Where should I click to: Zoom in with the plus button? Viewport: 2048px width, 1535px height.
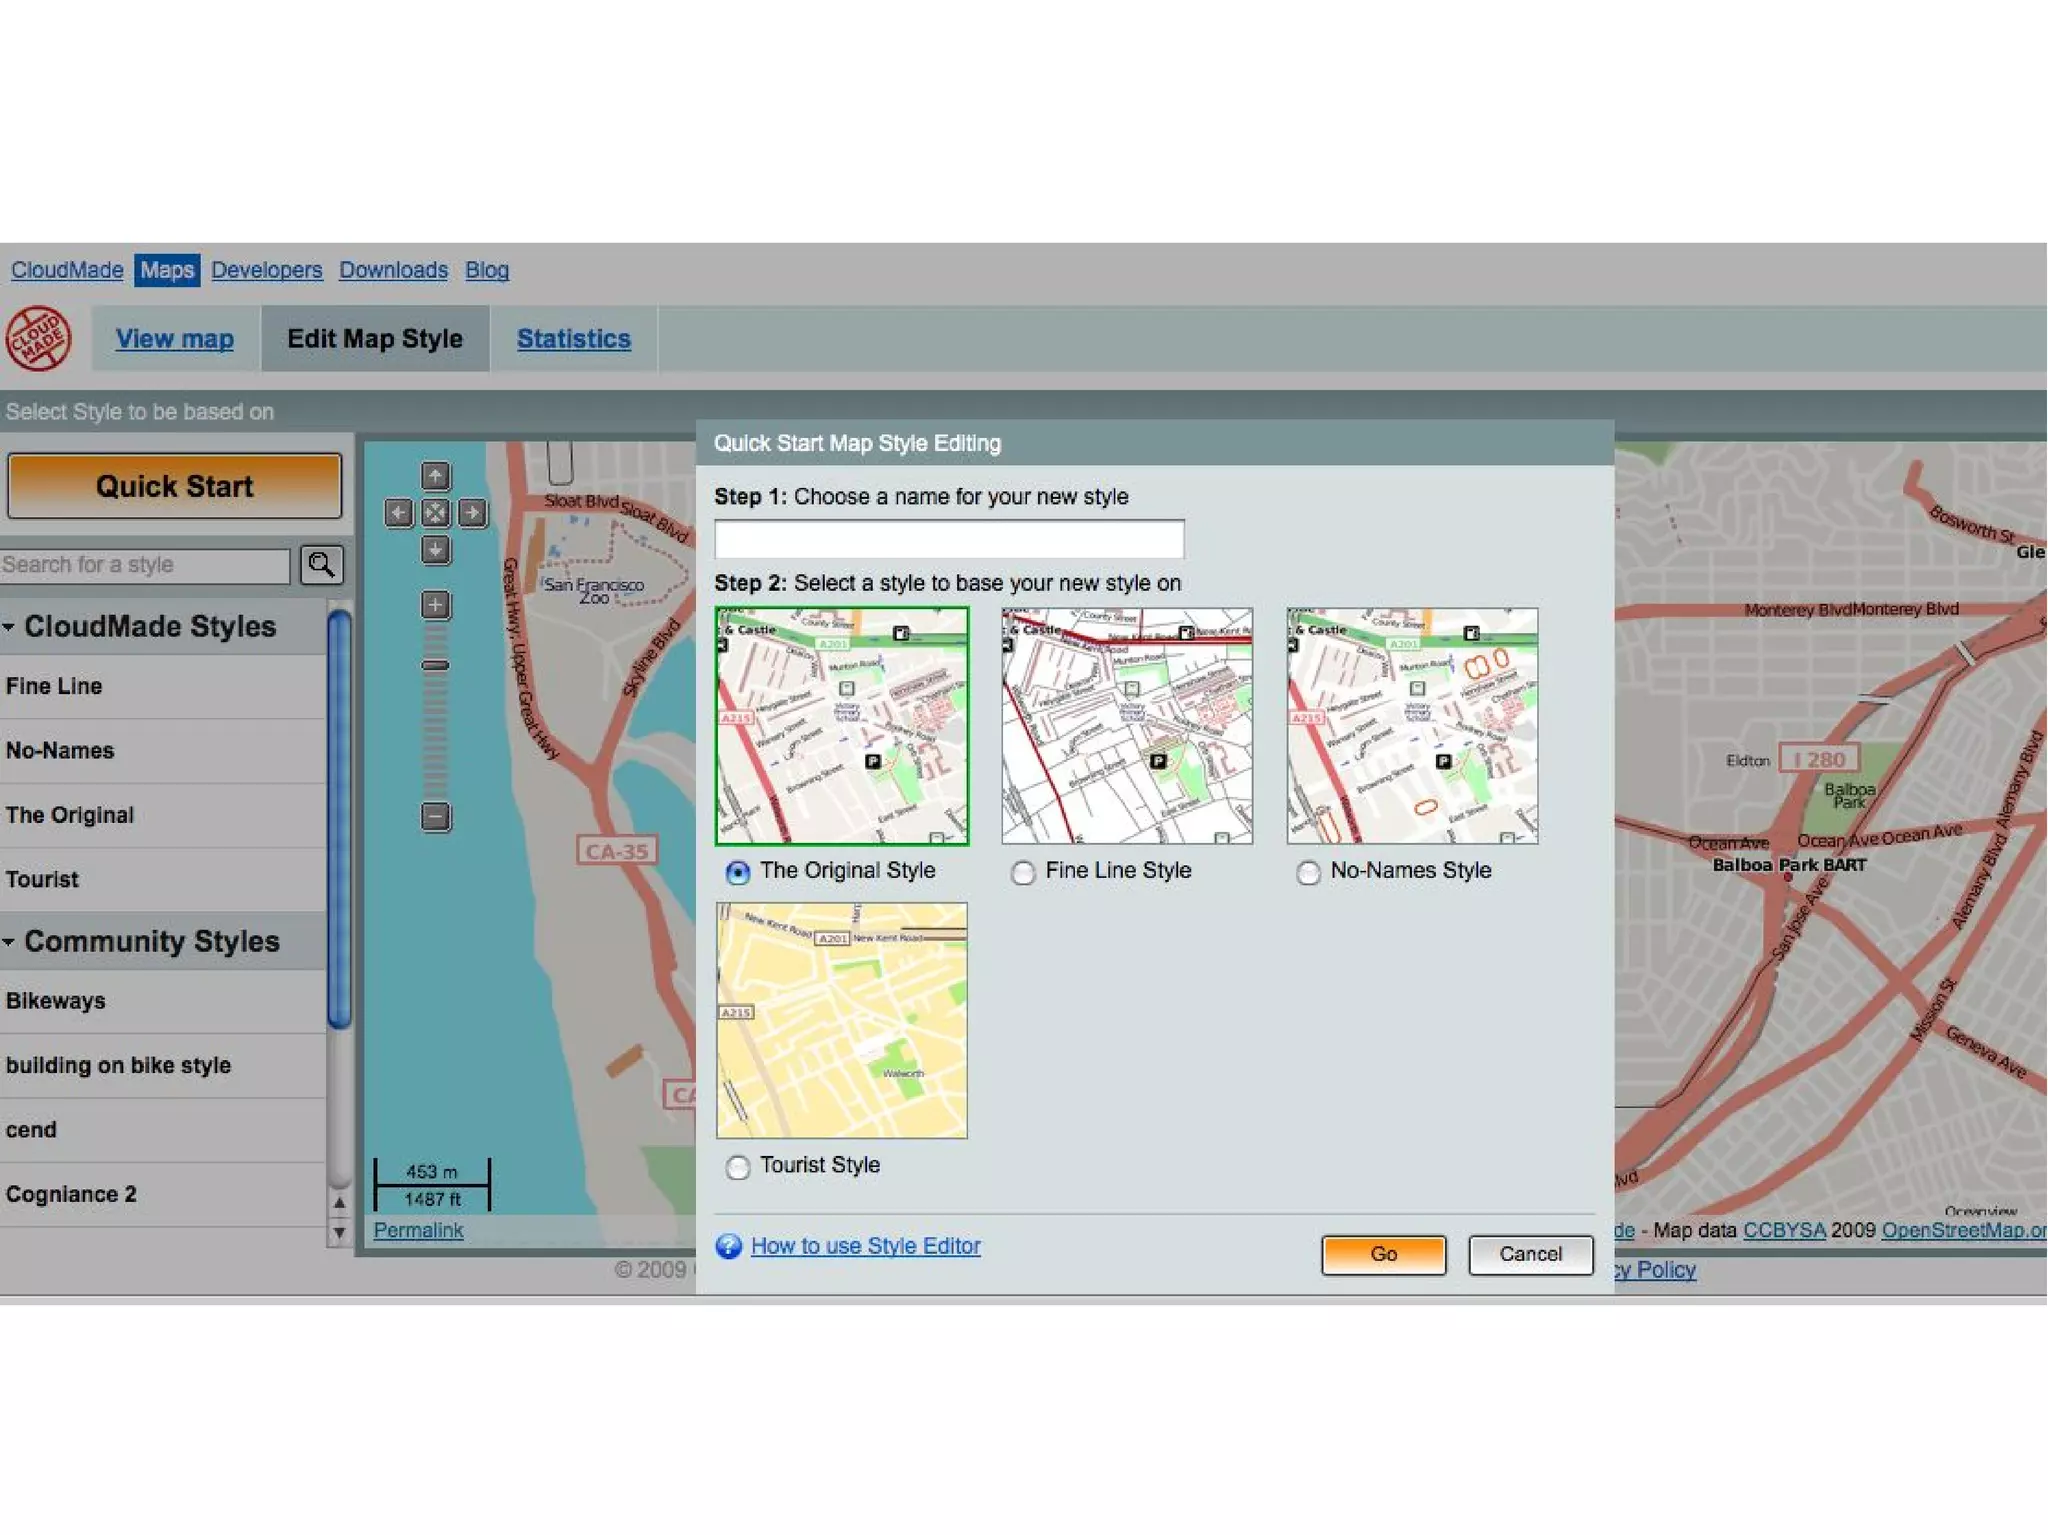[435, 604]
